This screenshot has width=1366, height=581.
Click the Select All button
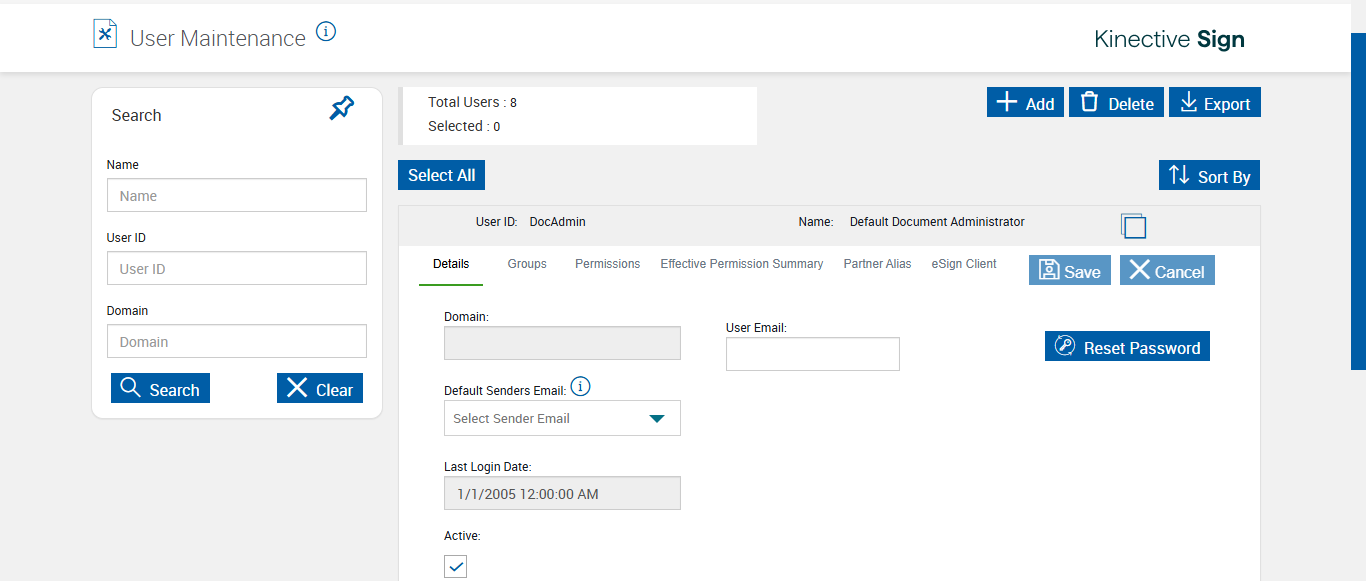(441, 175)
